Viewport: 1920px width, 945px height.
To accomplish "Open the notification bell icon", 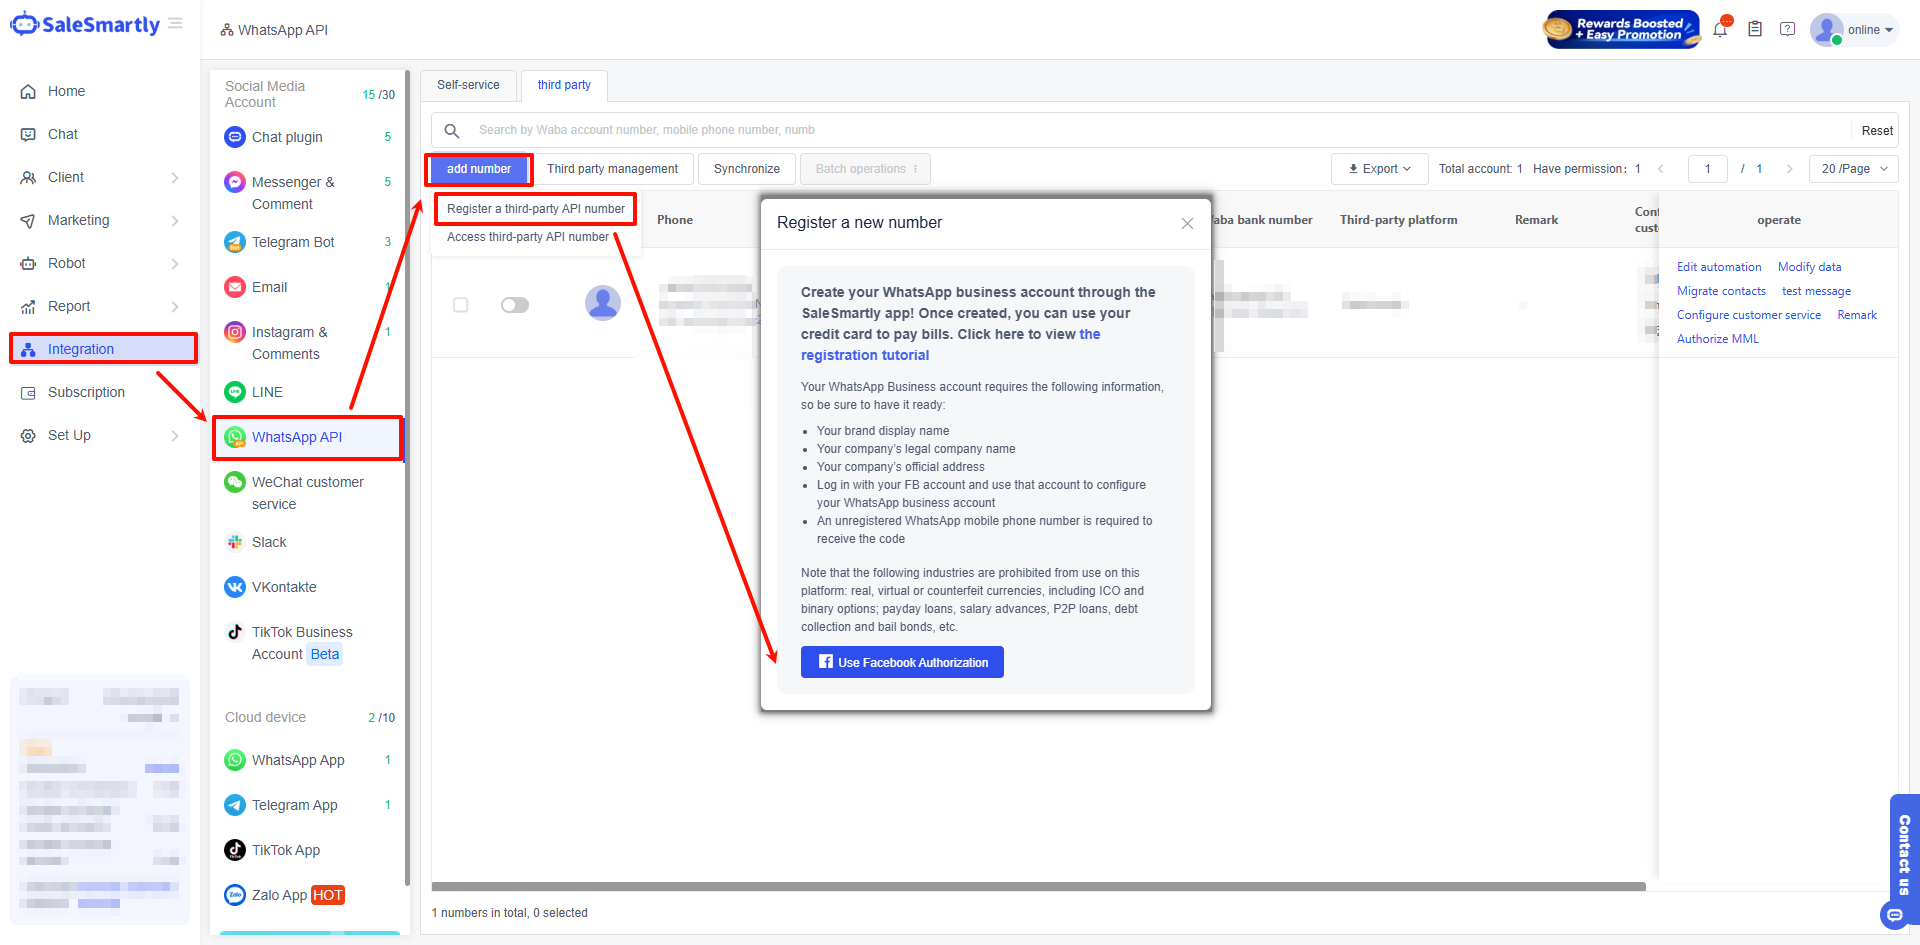I will pos(1720,30).
